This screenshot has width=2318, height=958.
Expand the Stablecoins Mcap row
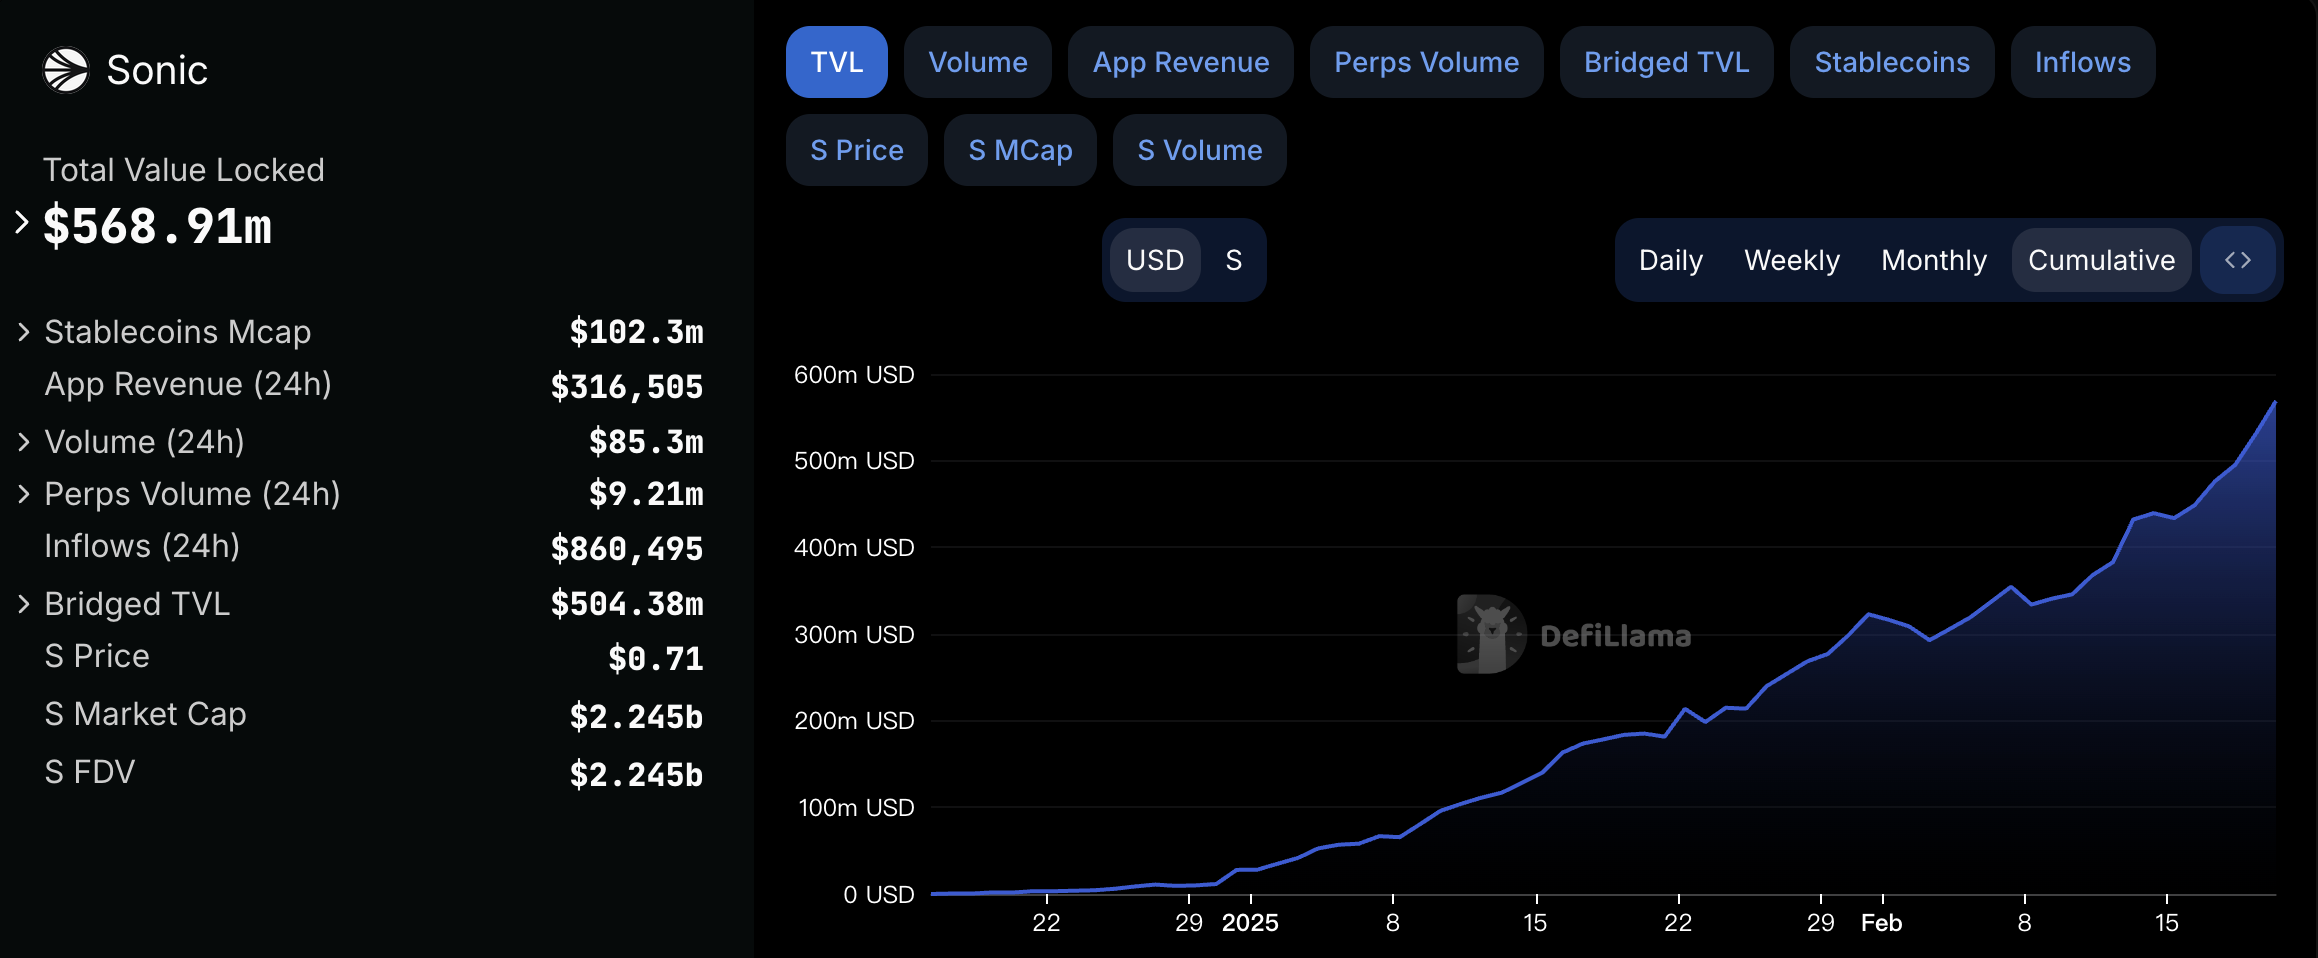pos(24,332)
